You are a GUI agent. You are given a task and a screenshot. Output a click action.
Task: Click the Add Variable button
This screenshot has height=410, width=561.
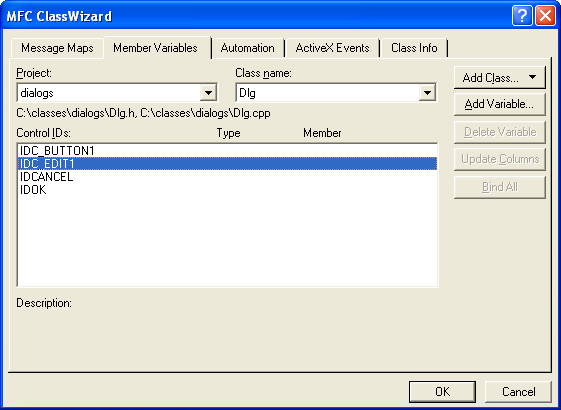[500, 104]
